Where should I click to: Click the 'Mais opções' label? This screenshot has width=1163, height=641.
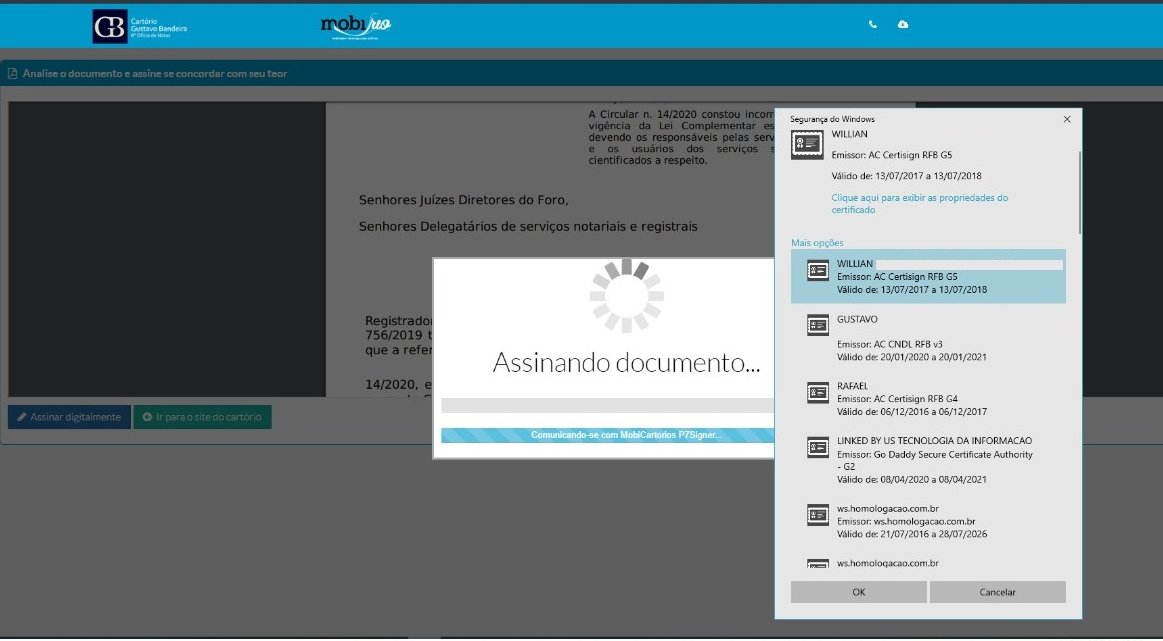tap(817, 243)
